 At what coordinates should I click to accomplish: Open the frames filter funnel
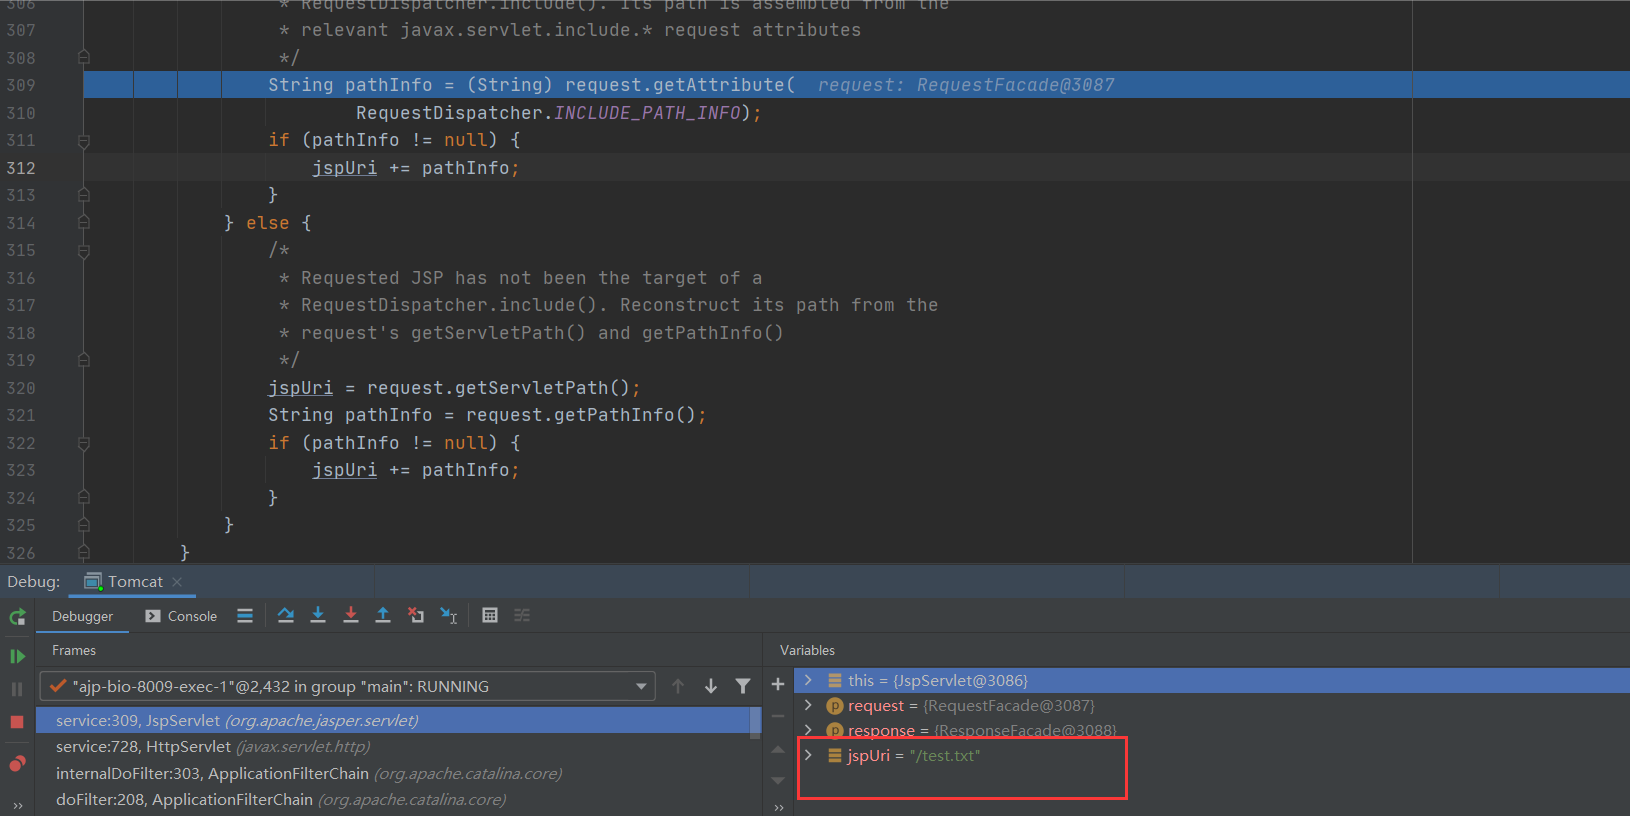[743, 686]
